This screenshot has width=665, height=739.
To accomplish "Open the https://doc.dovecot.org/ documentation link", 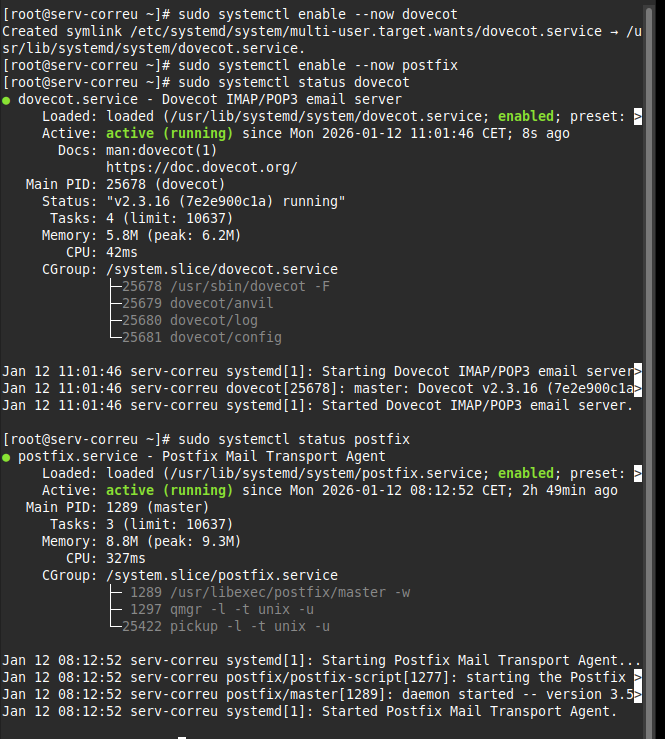I will point(201,167).
